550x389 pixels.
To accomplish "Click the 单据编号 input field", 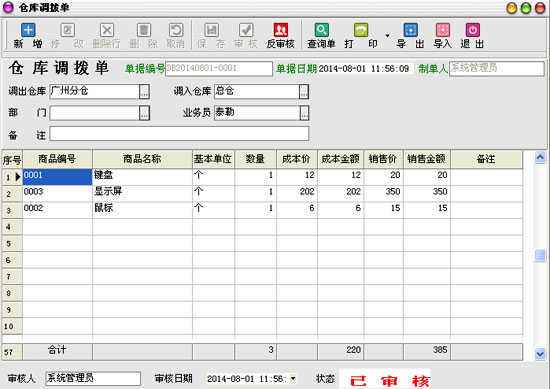I will click(x=219, y=68).
